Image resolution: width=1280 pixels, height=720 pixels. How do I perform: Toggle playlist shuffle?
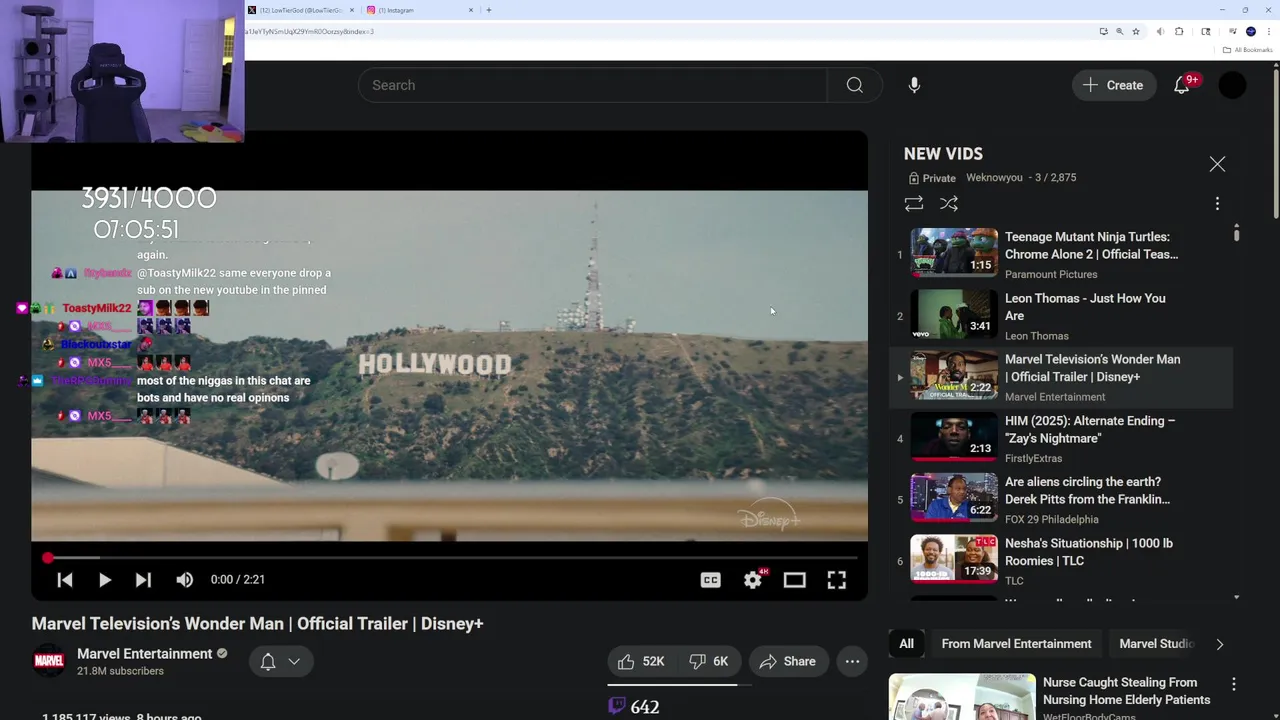coord(949,203)
